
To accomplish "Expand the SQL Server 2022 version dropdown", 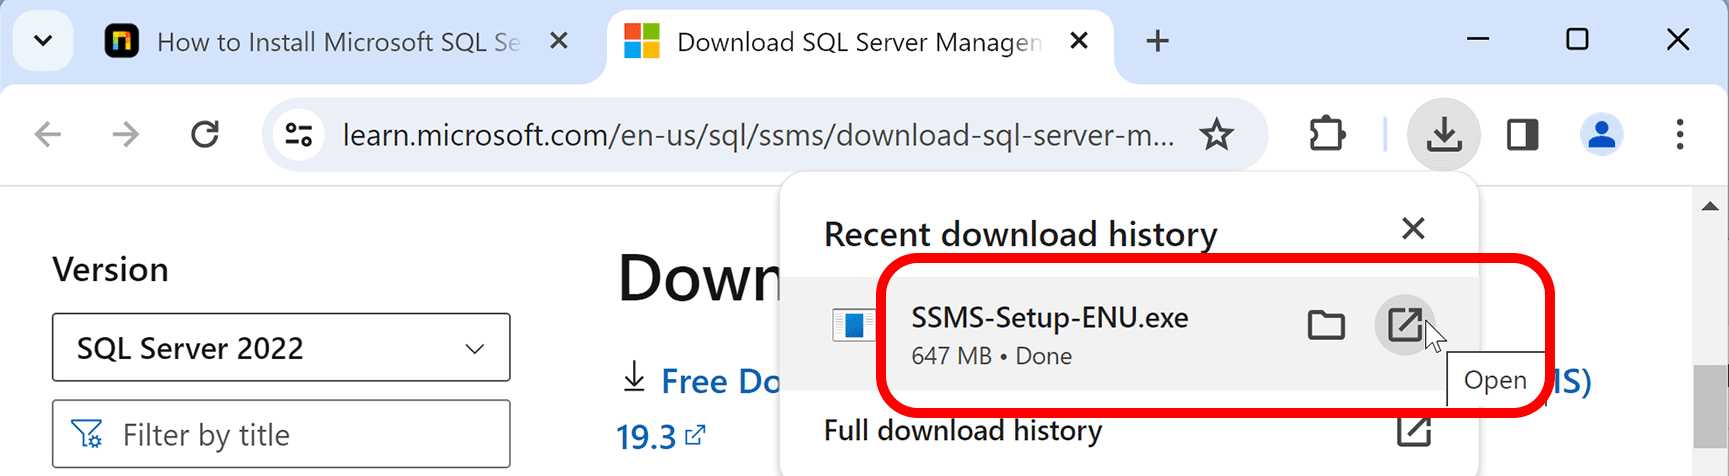I will (281, 348).
